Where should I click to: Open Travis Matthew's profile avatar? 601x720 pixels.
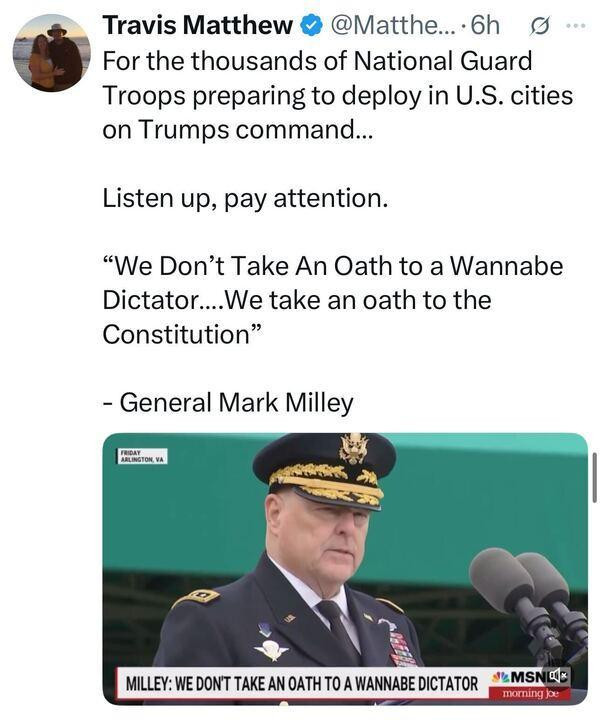click(51, 52)
